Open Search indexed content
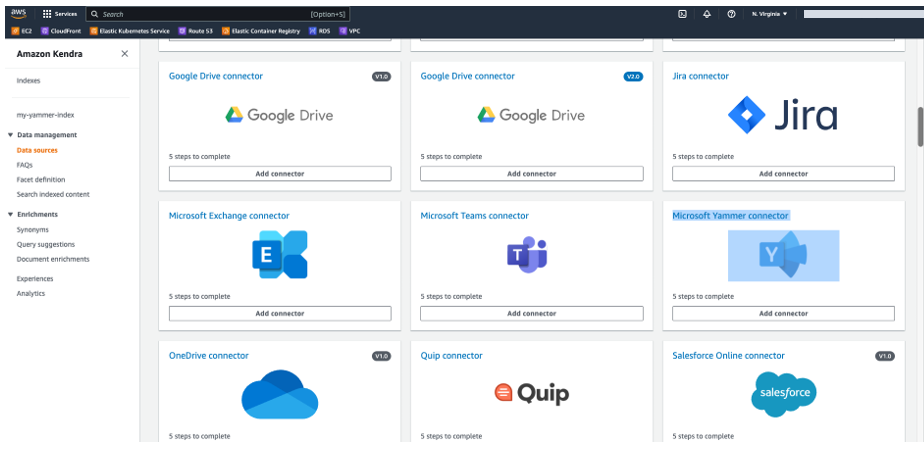924x464 pixels. point(53,195)
